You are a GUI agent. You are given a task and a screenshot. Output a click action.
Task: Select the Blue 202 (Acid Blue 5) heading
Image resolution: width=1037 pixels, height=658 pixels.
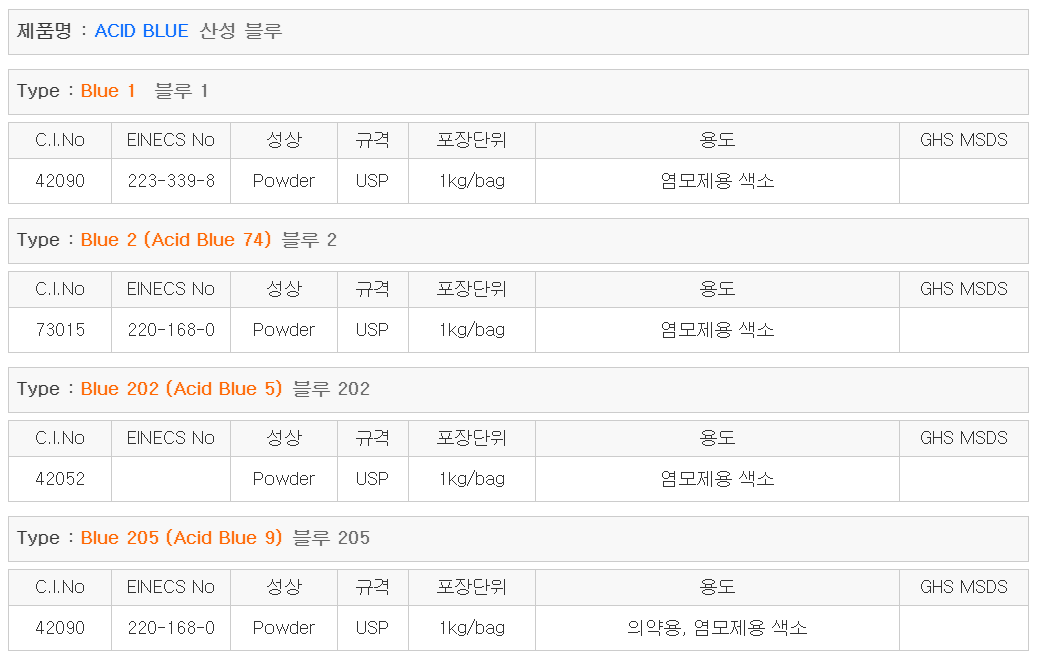[x=181, y=389]
